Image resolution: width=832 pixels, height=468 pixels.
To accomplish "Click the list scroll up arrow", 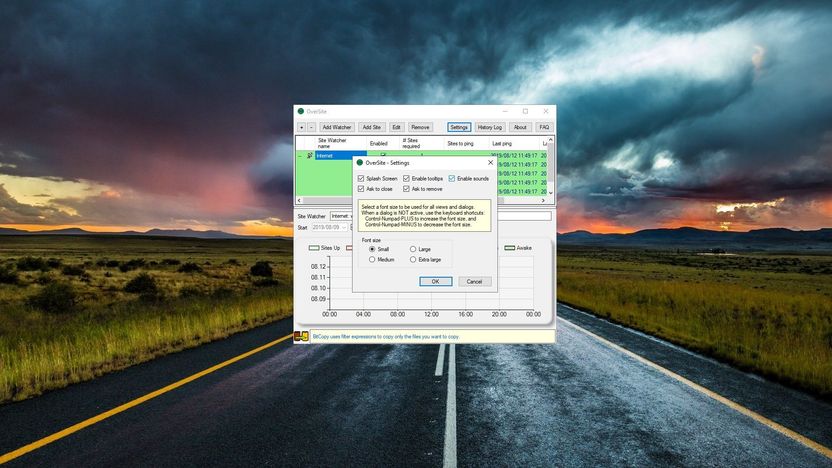I will [550, 140].
